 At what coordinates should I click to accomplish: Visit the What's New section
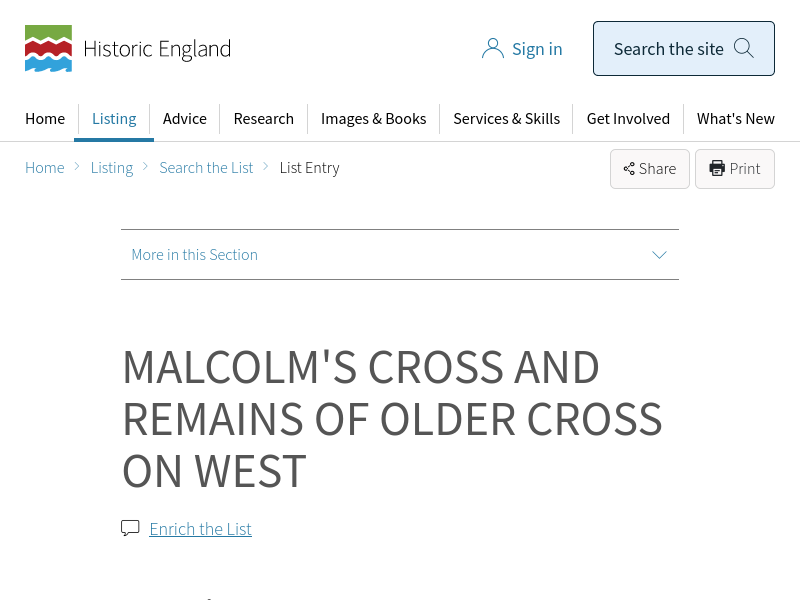point(736,119)
